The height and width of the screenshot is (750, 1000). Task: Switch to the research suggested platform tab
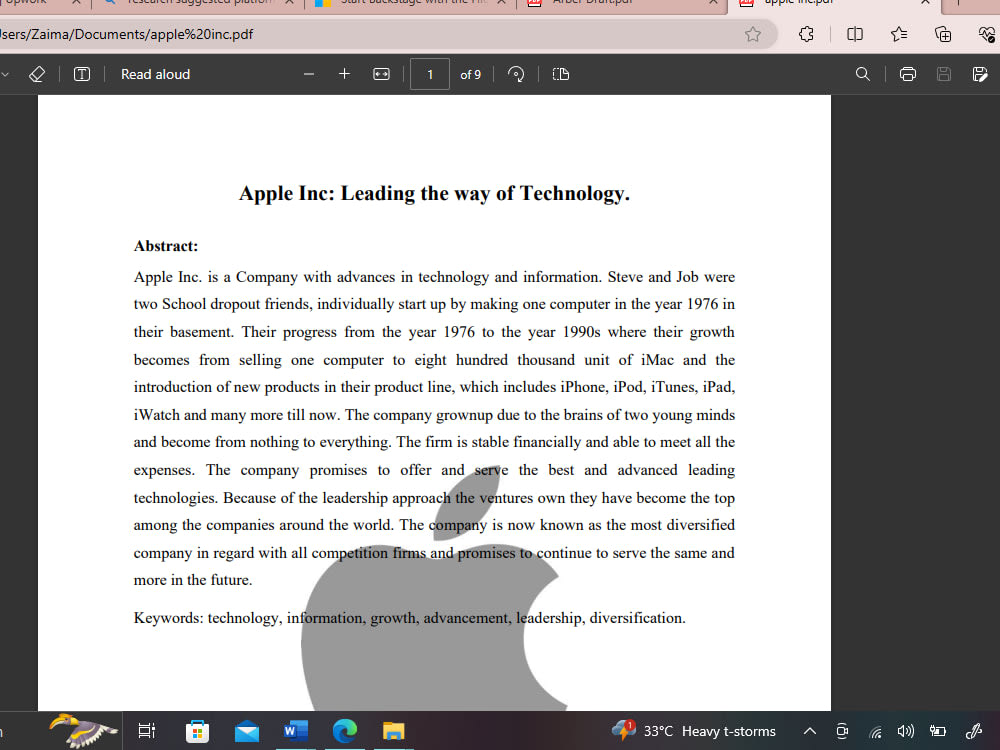(200, 3)
